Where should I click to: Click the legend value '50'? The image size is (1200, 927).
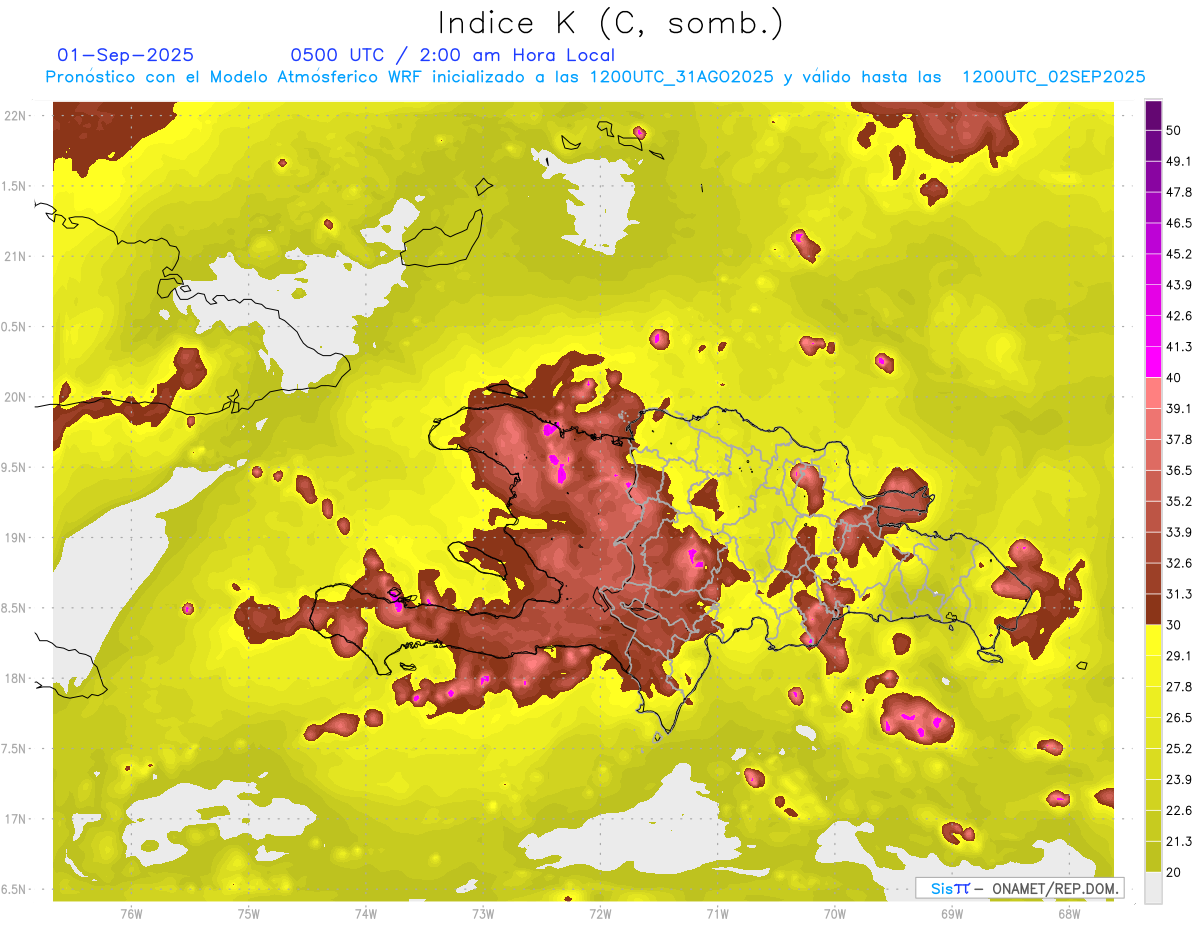click(x=1174, y=130)
